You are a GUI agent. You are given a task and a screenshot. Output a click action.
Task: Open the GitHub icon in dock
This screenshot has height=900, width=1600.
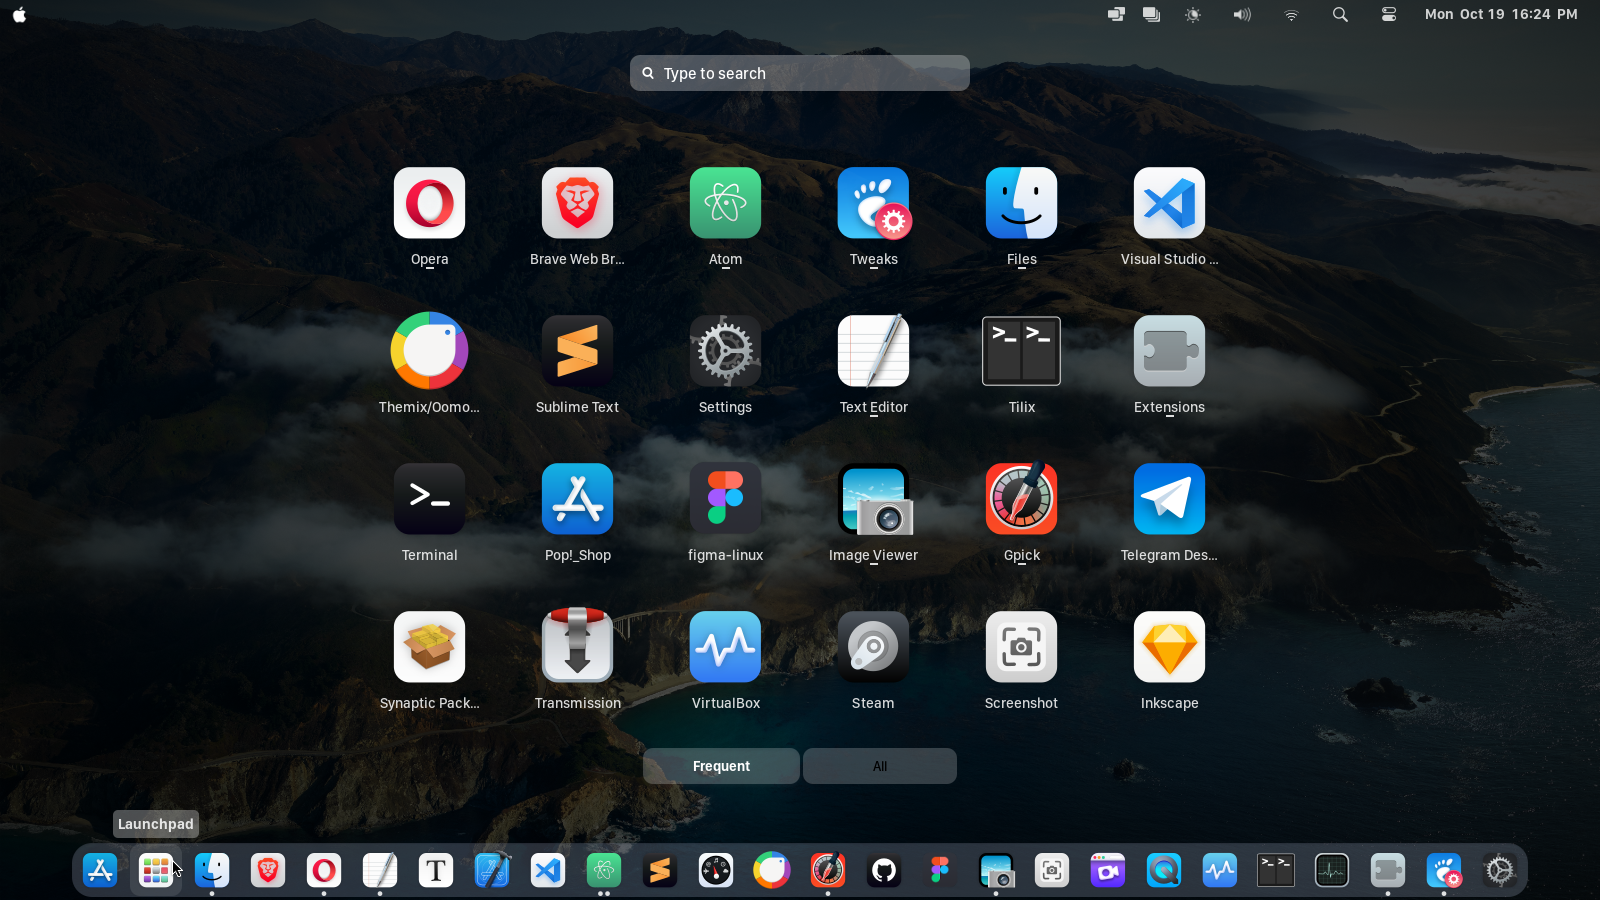pyautogui.click(x=884, y=870)
